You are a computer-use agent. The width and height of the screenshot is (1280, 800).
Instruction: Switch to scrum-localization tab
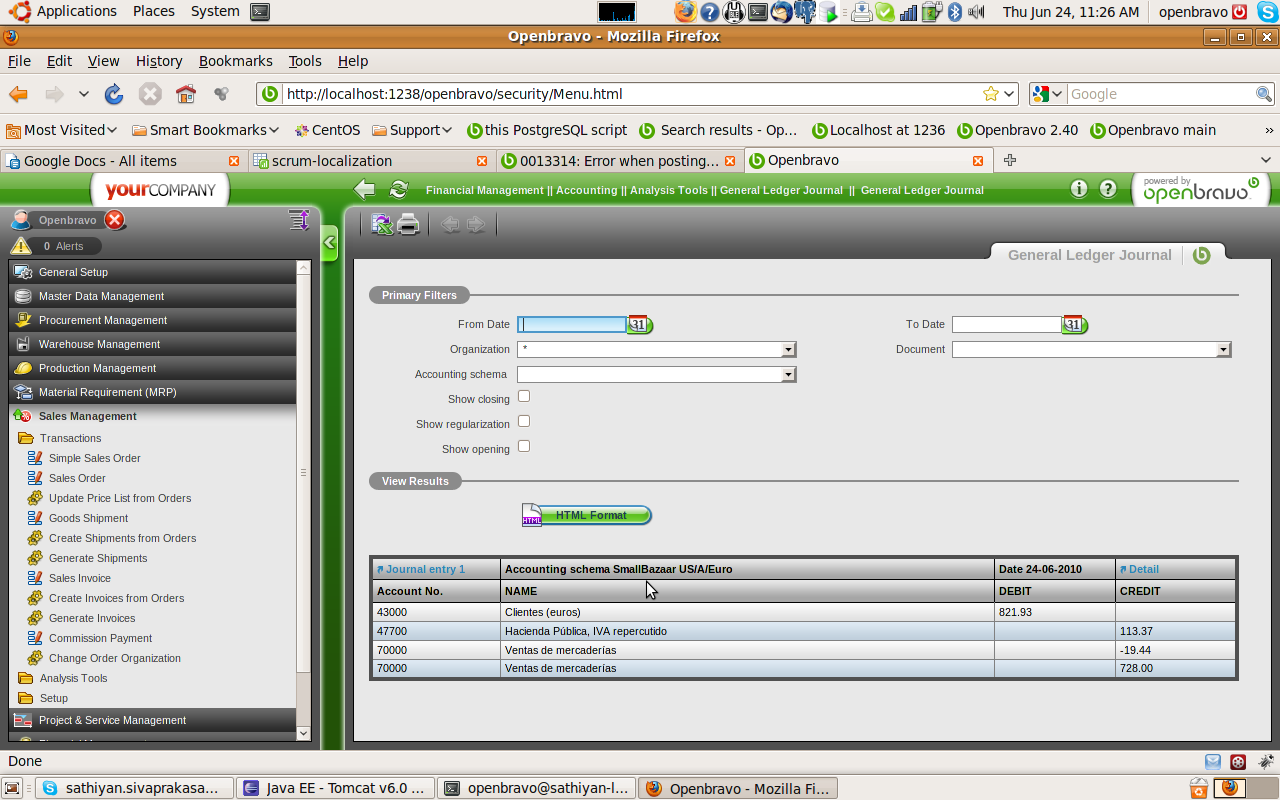370,160
